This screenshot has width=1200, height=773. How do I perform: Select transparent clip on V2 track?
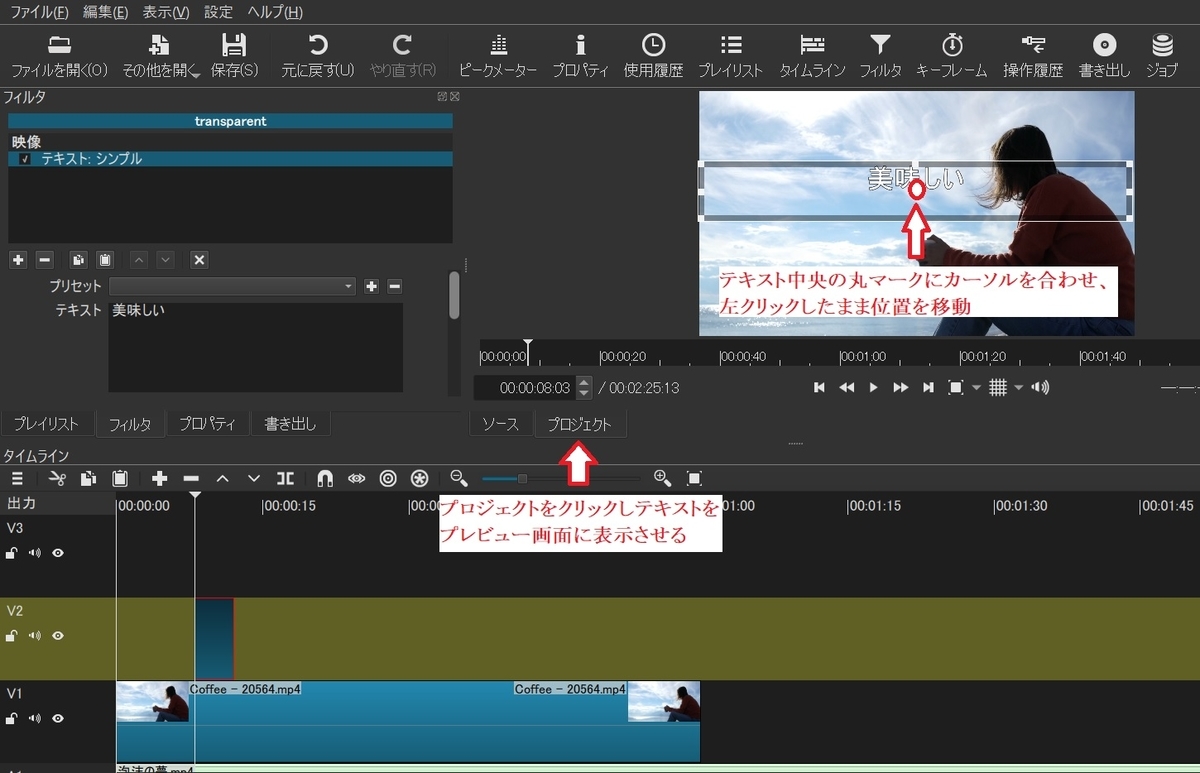[x=214, y=639]
